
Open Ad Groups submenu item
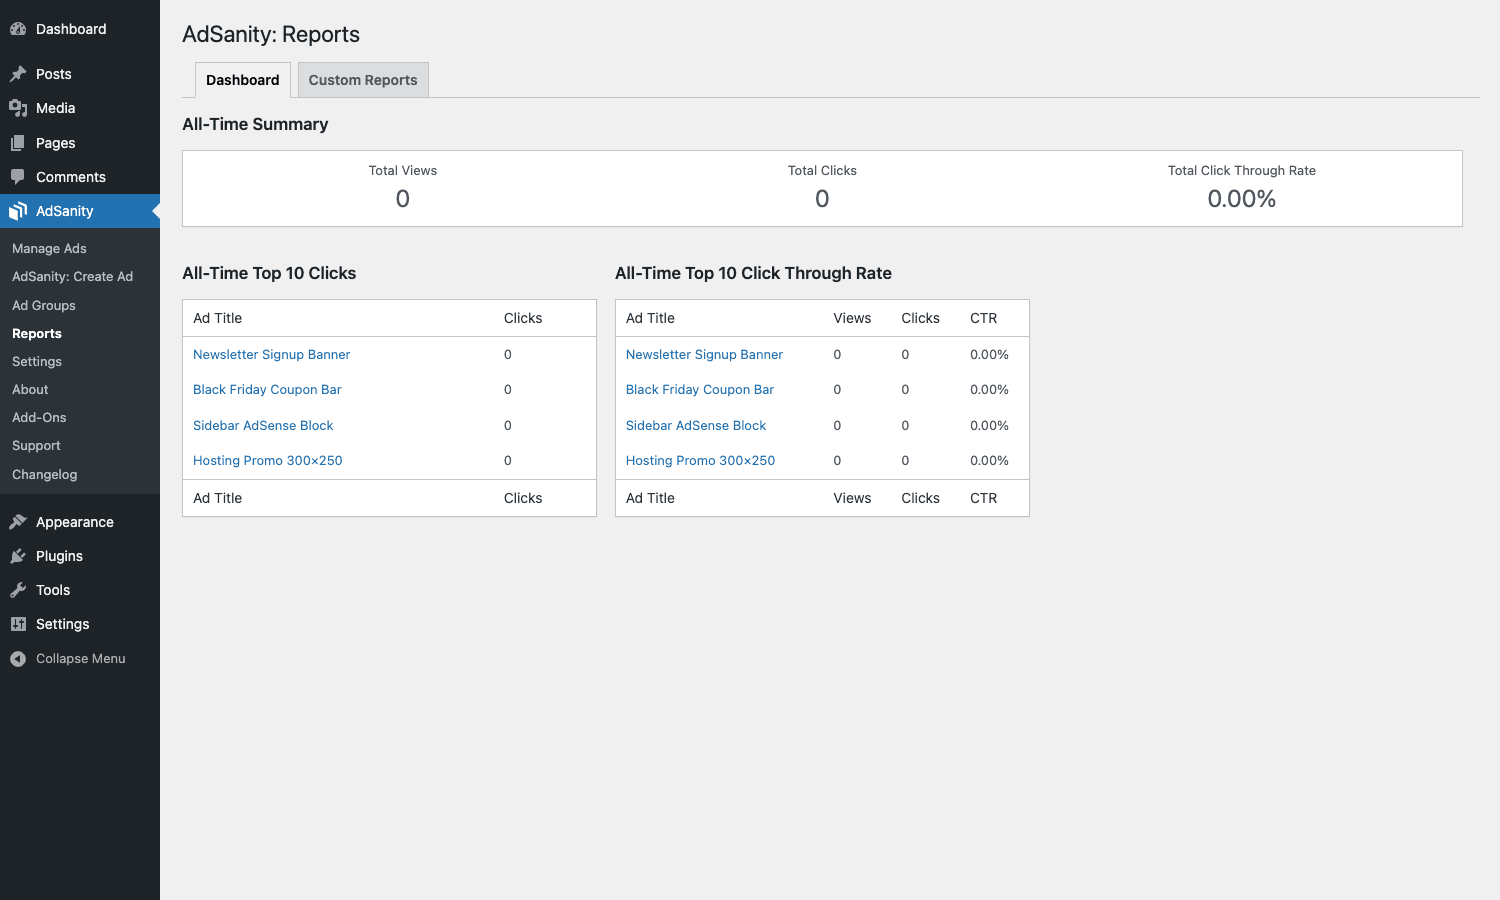tap(44, 305)
